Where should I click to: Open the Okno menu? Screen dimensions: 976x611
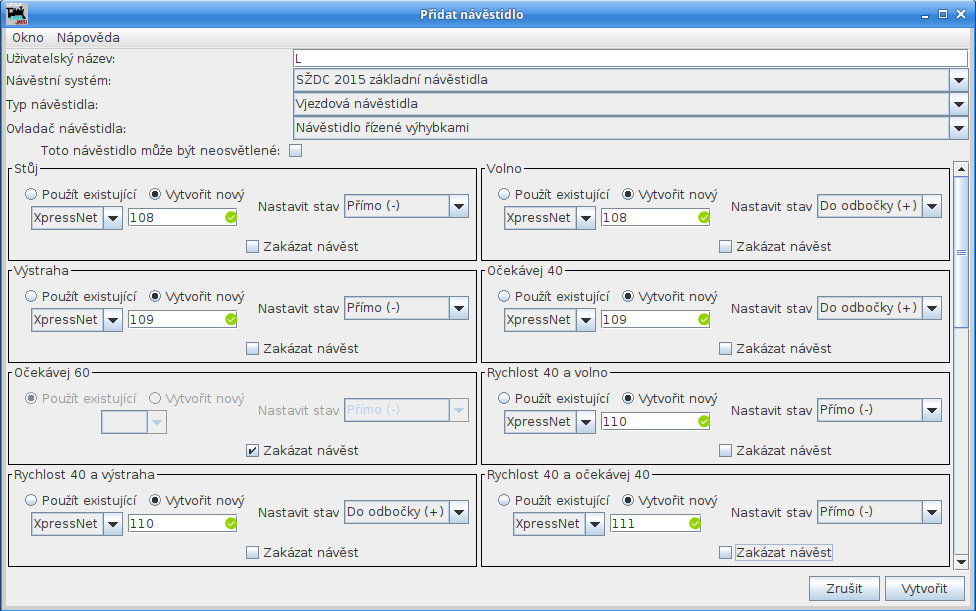click(28, 37)
